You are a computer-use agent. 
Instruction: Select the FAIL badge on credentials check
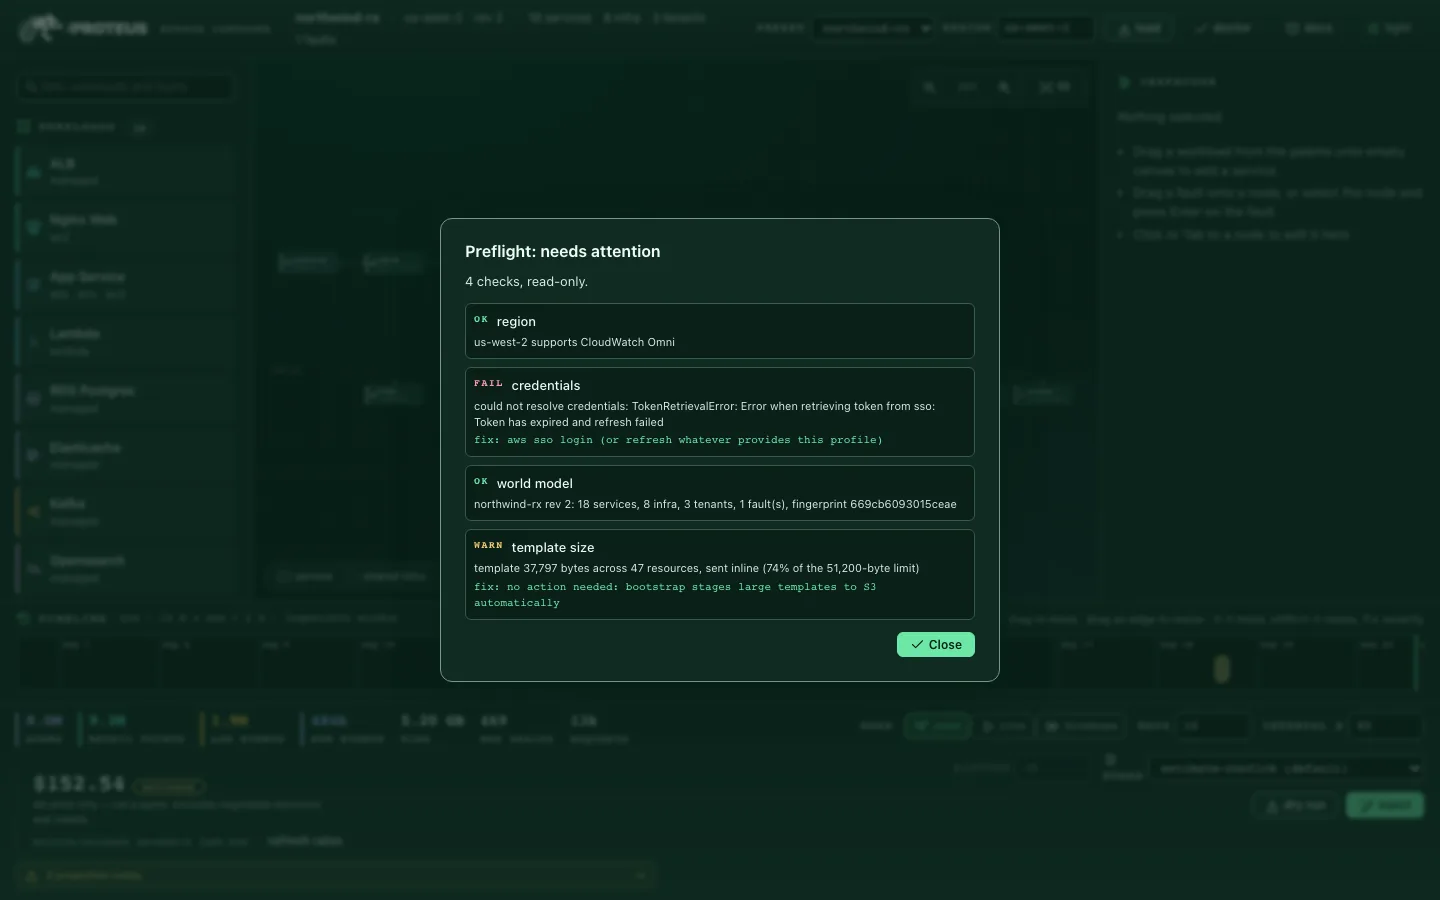[x=488, y=384]
